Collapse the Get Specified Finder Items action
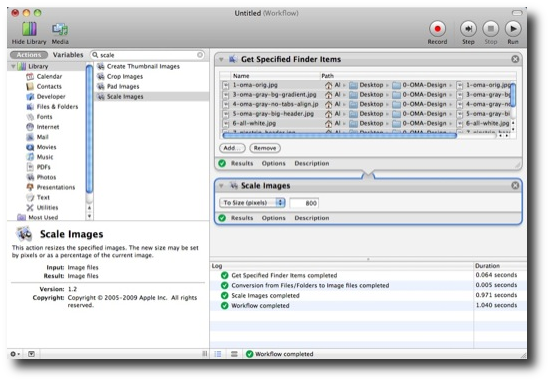 click(221, 60)
